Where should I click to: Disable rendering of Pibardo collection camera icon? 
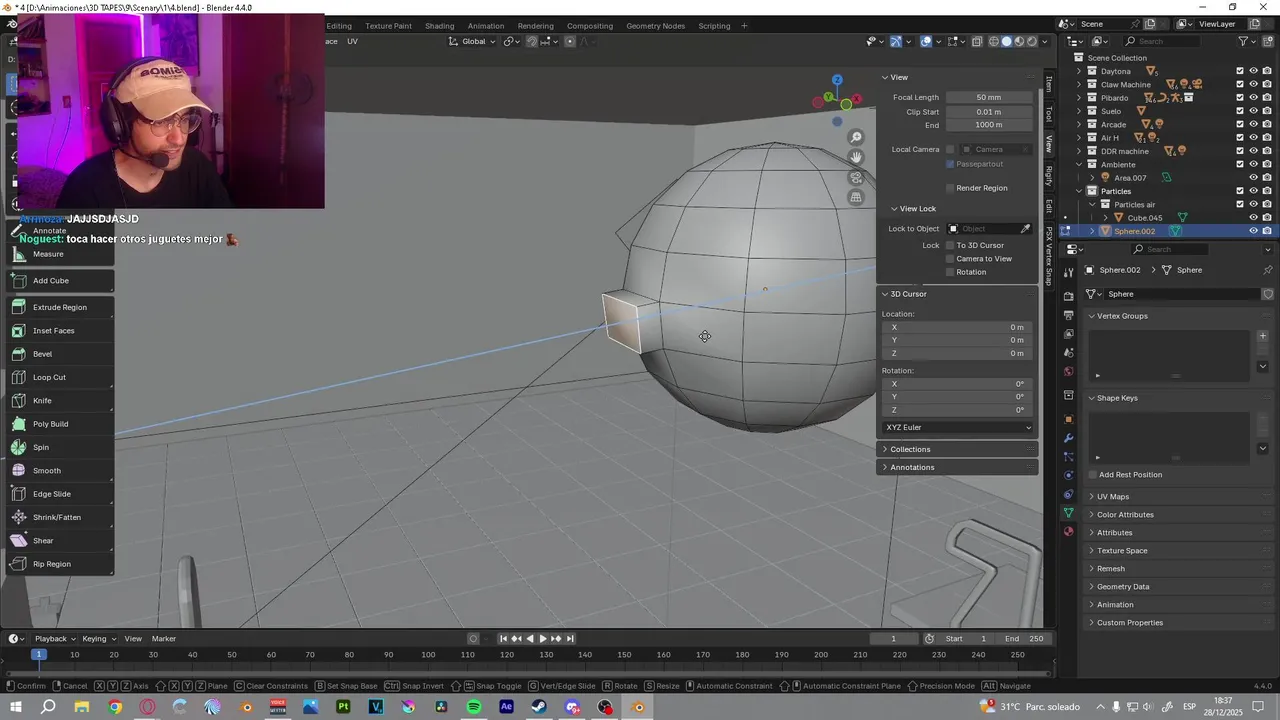[1267, 98]
